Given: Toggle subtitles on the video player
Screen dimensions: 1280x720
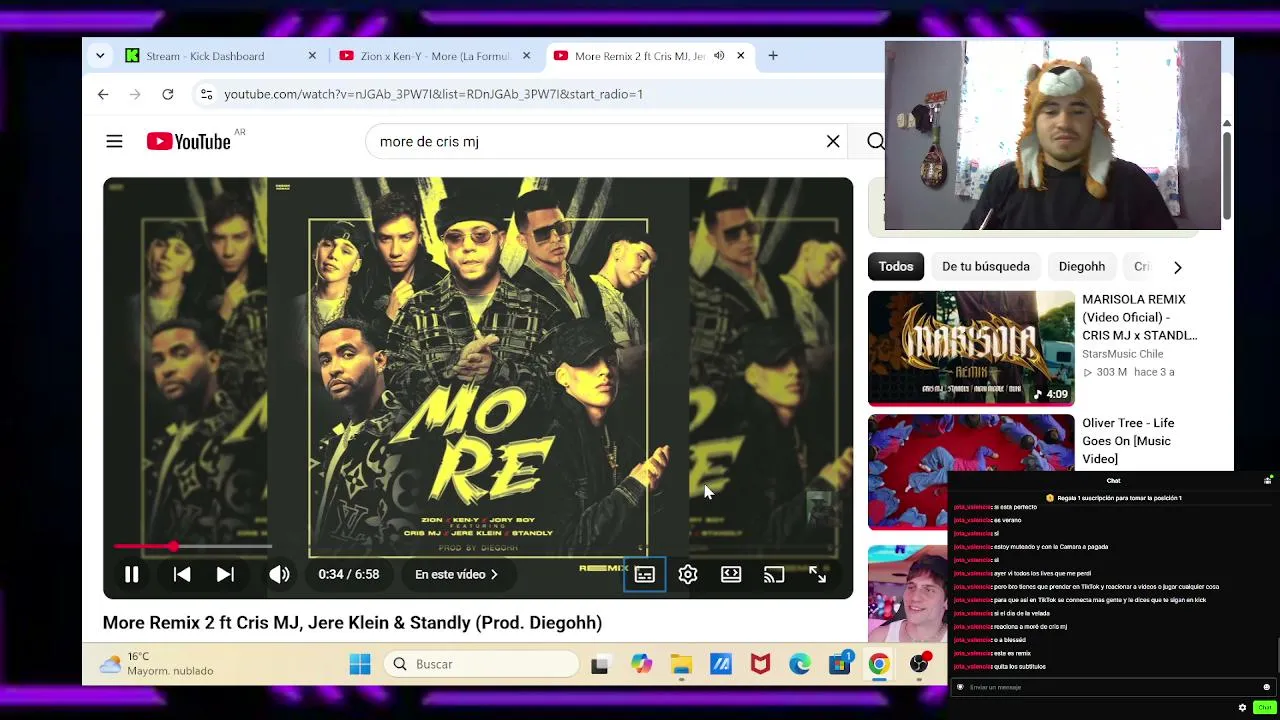Looking at the screenshot, I should click(645, 575).
